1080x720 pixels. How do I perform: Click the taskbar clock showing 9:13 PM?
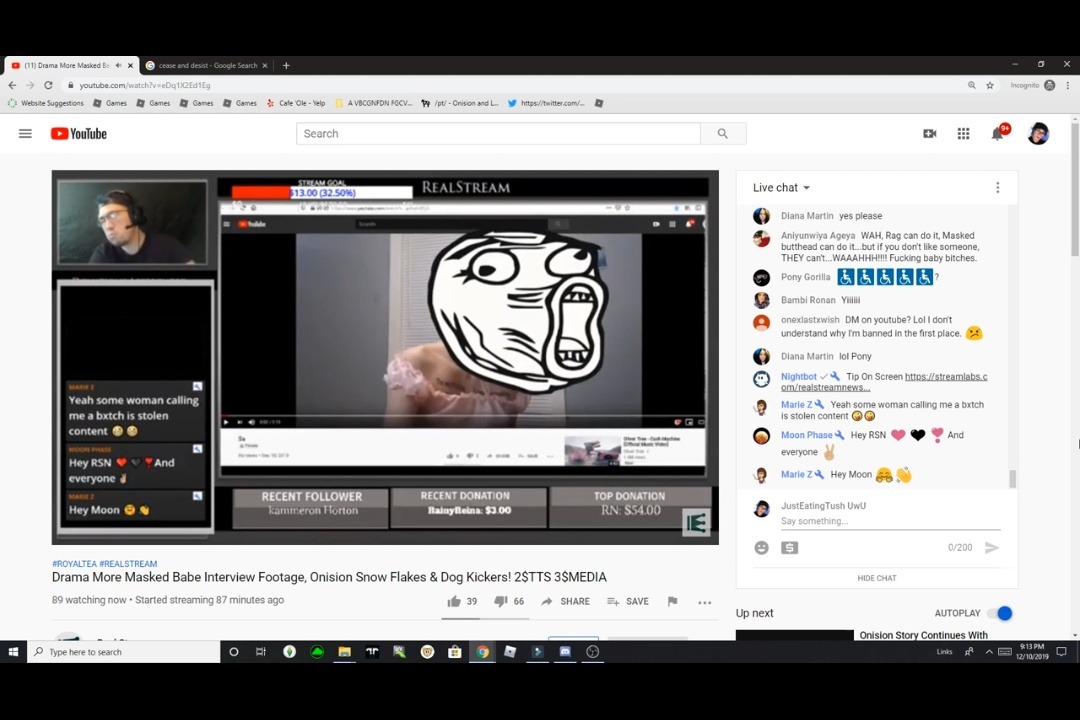tap(1032, 652)
